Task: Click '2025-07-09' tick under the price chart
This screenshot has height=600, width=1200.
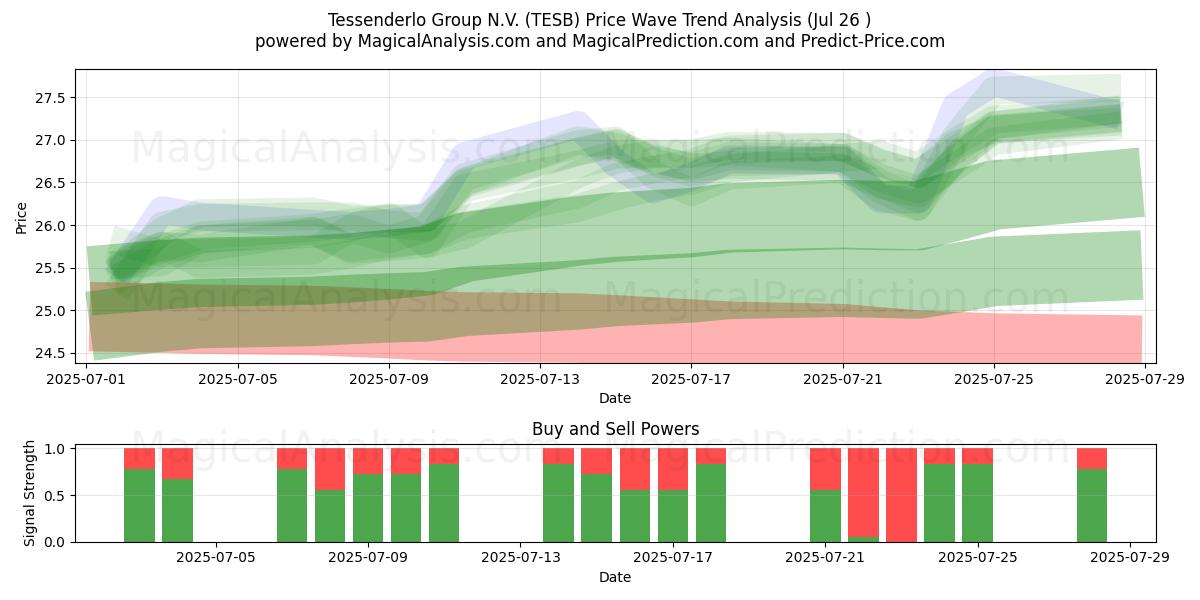Action: 389,379
